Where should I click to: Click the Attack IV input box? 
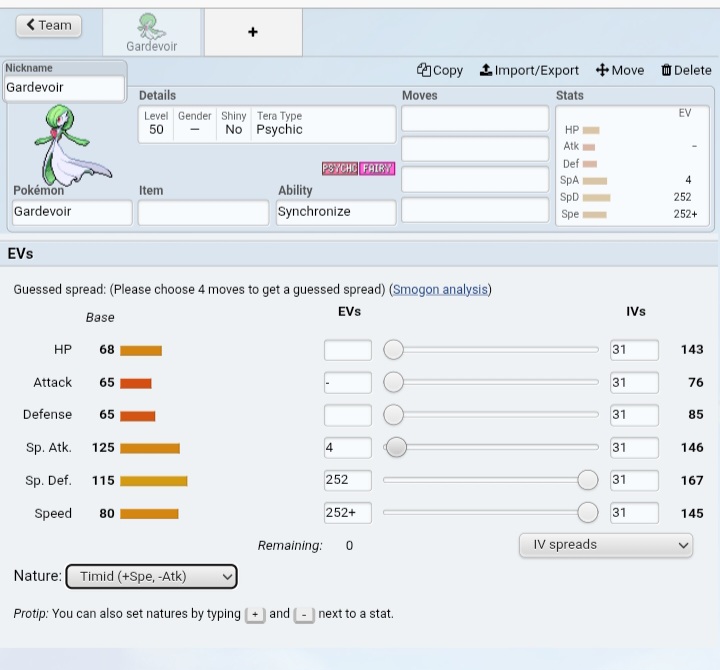(634, 383)
